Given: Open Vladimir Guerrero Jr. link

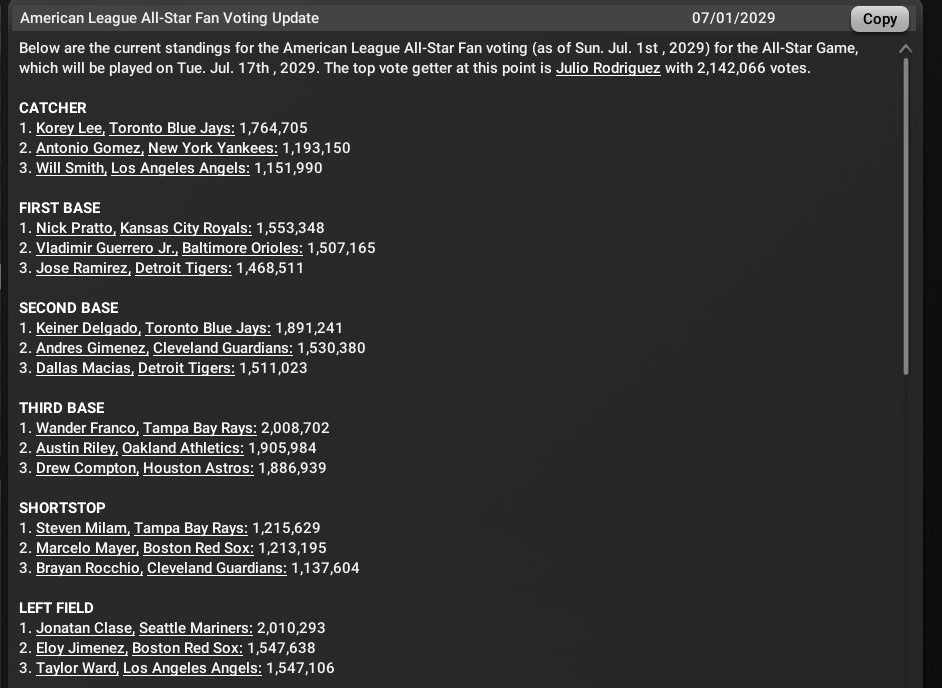Looking at the screenshot, I should coord(107,248).
